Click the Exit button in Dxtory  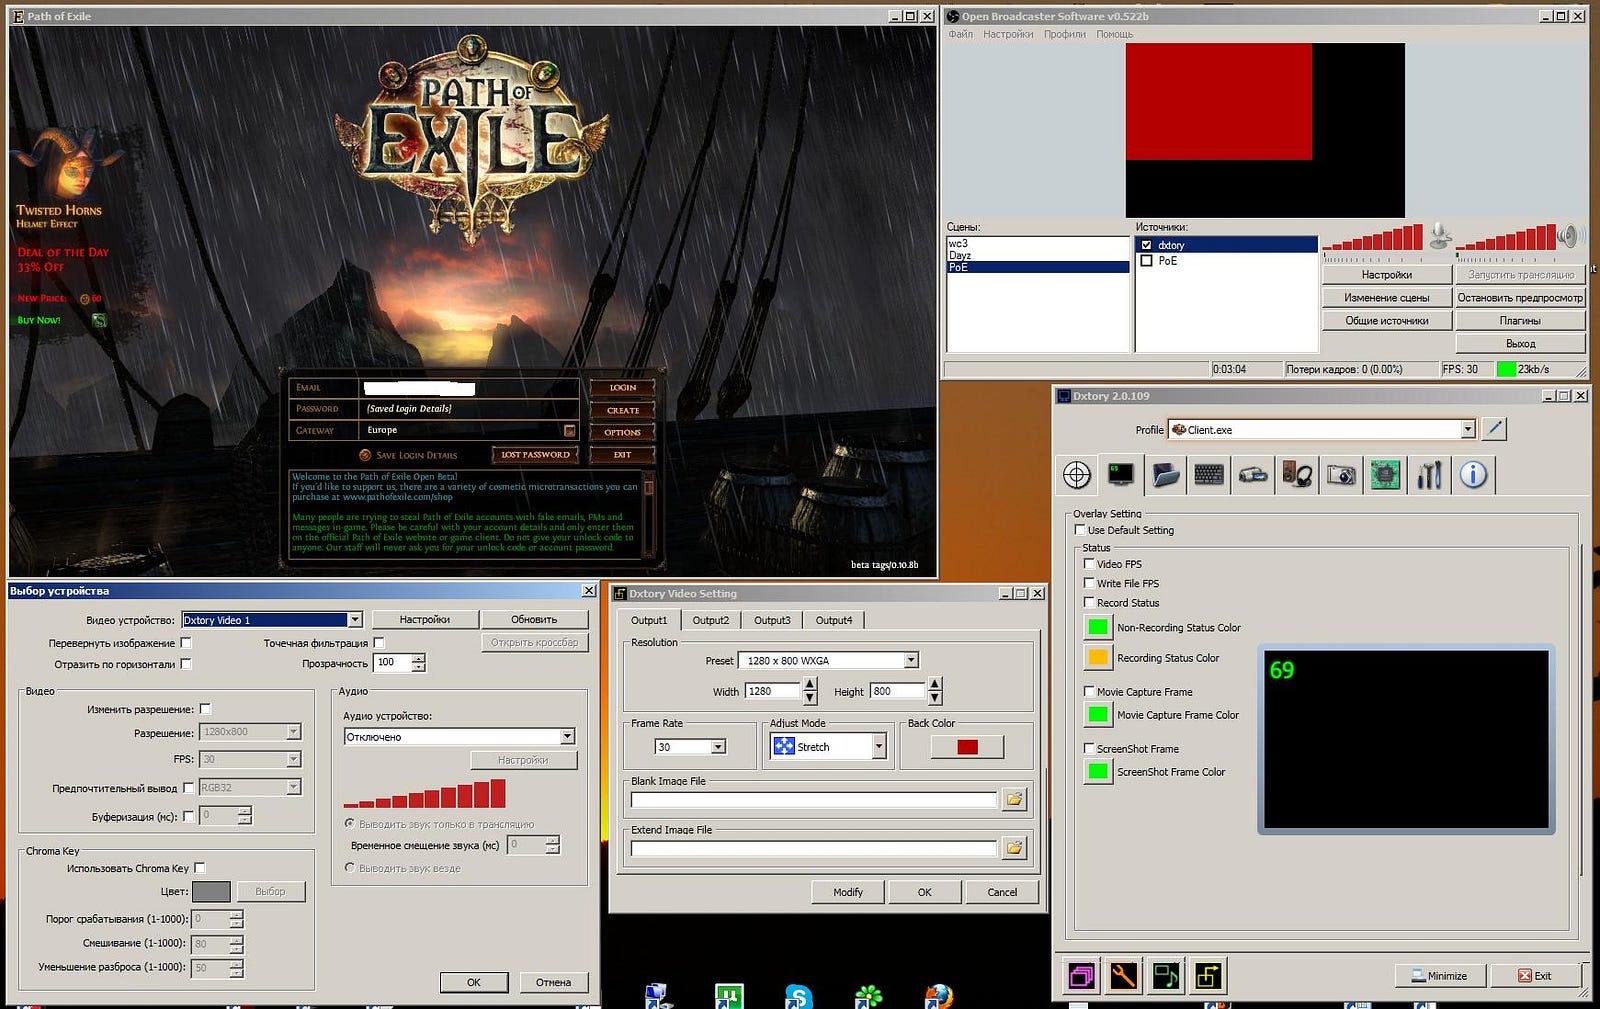tap(1535, 975)
